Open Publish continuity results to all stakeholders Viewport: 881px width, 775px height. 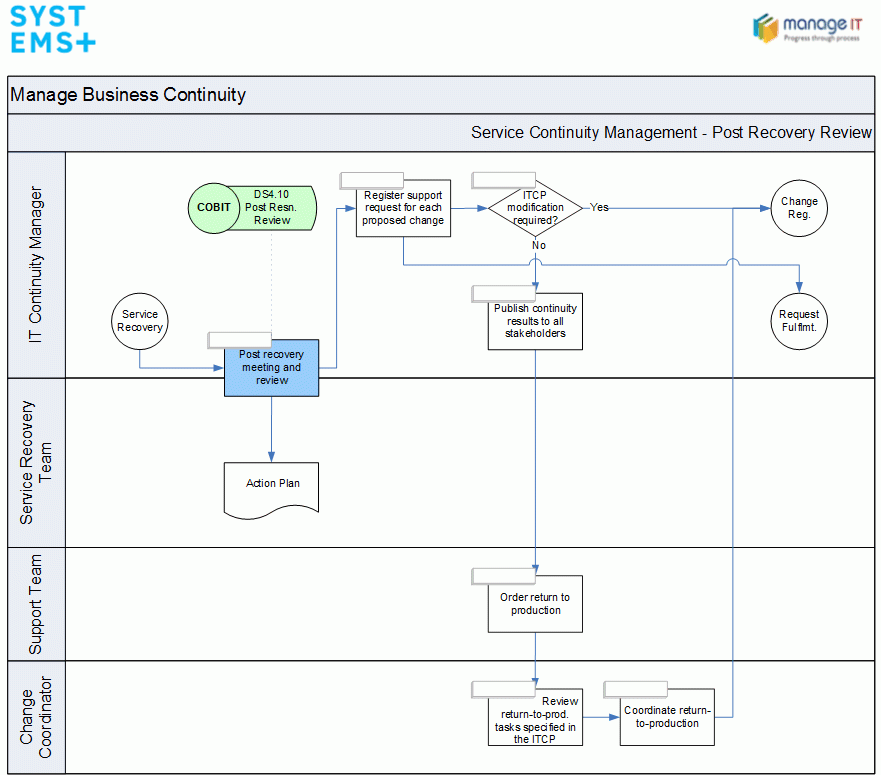click(535, 321)
